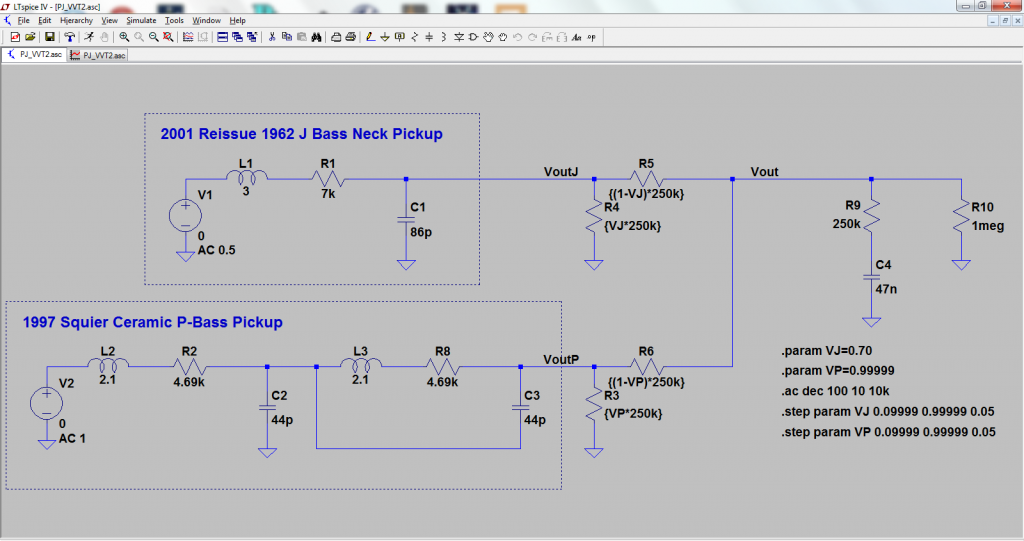Screen dimensions: 1024x541
Task: Run the simulation with the running-man icon
Action: click(89, 37)
